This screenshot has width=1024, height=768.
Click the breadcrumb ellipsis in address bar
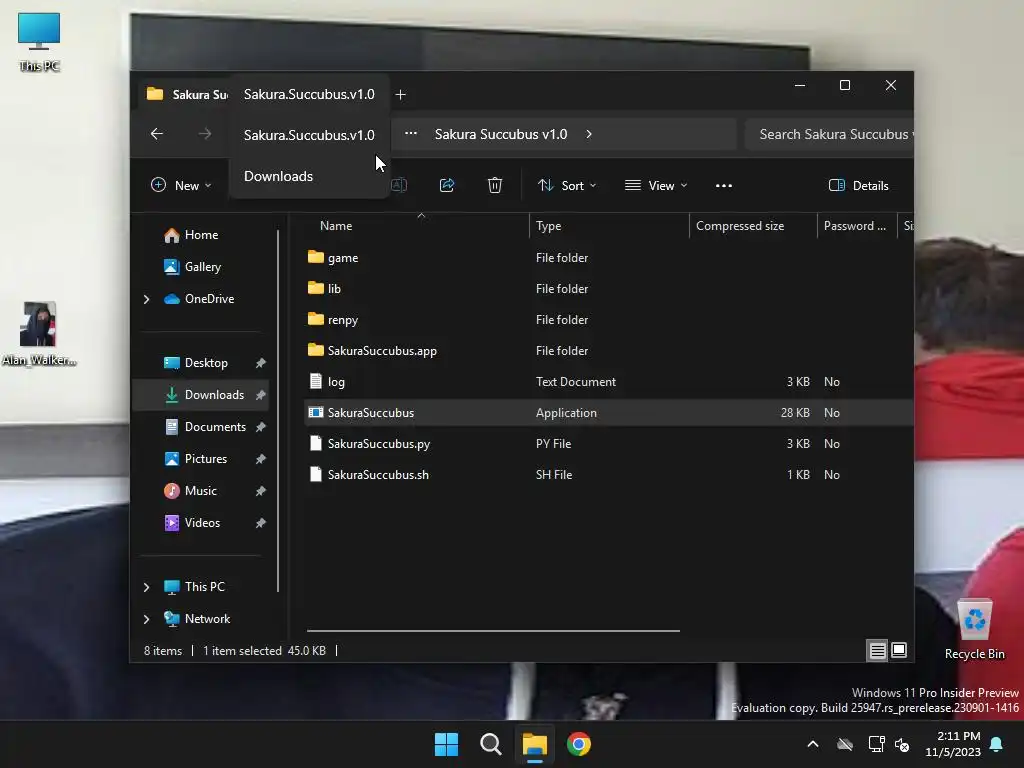point(411,134)
